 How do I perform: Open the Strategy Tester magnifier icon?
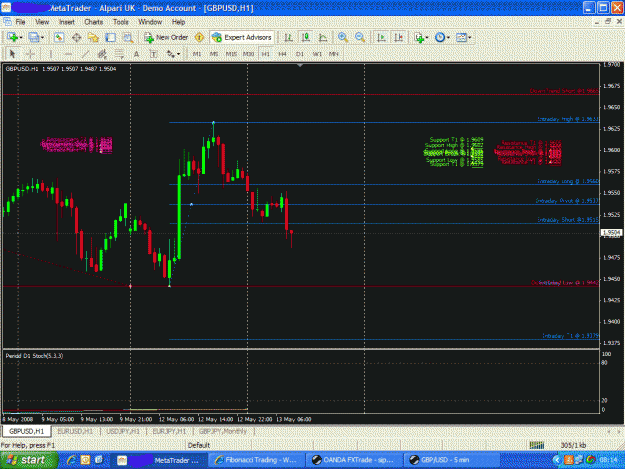(128, 37)
